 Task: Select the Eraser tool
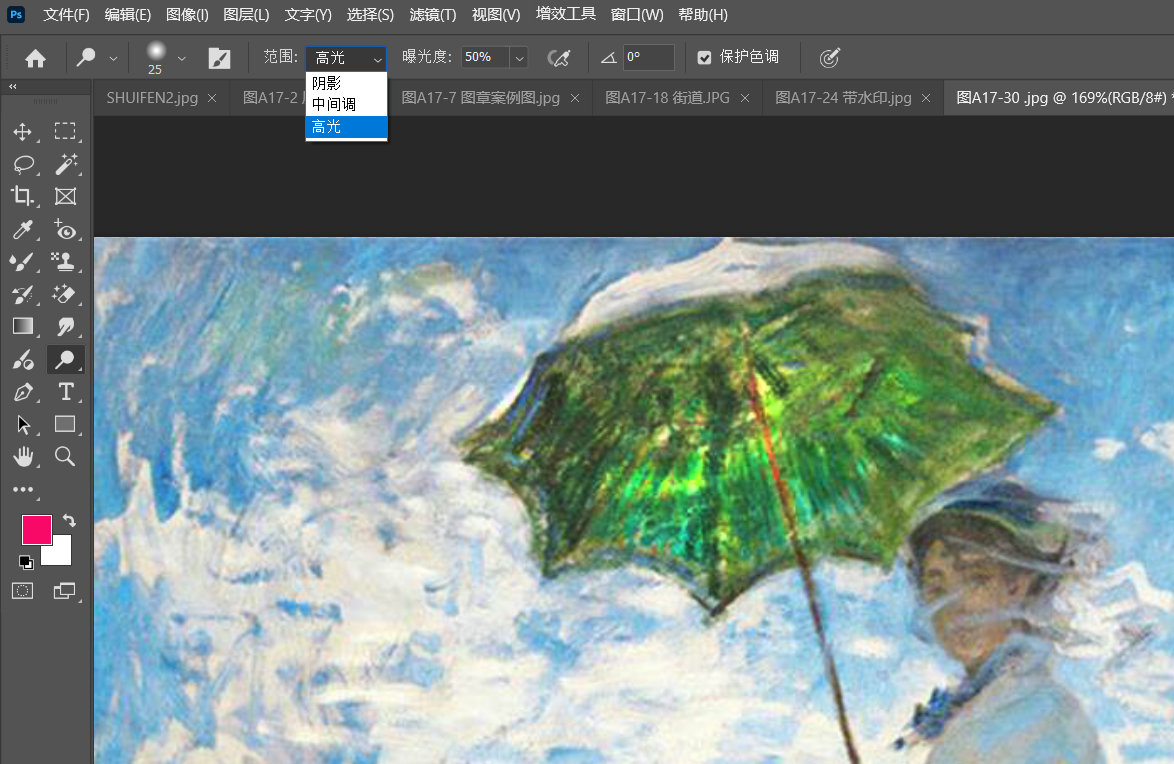pyautogui.click(x=65, y=294)
